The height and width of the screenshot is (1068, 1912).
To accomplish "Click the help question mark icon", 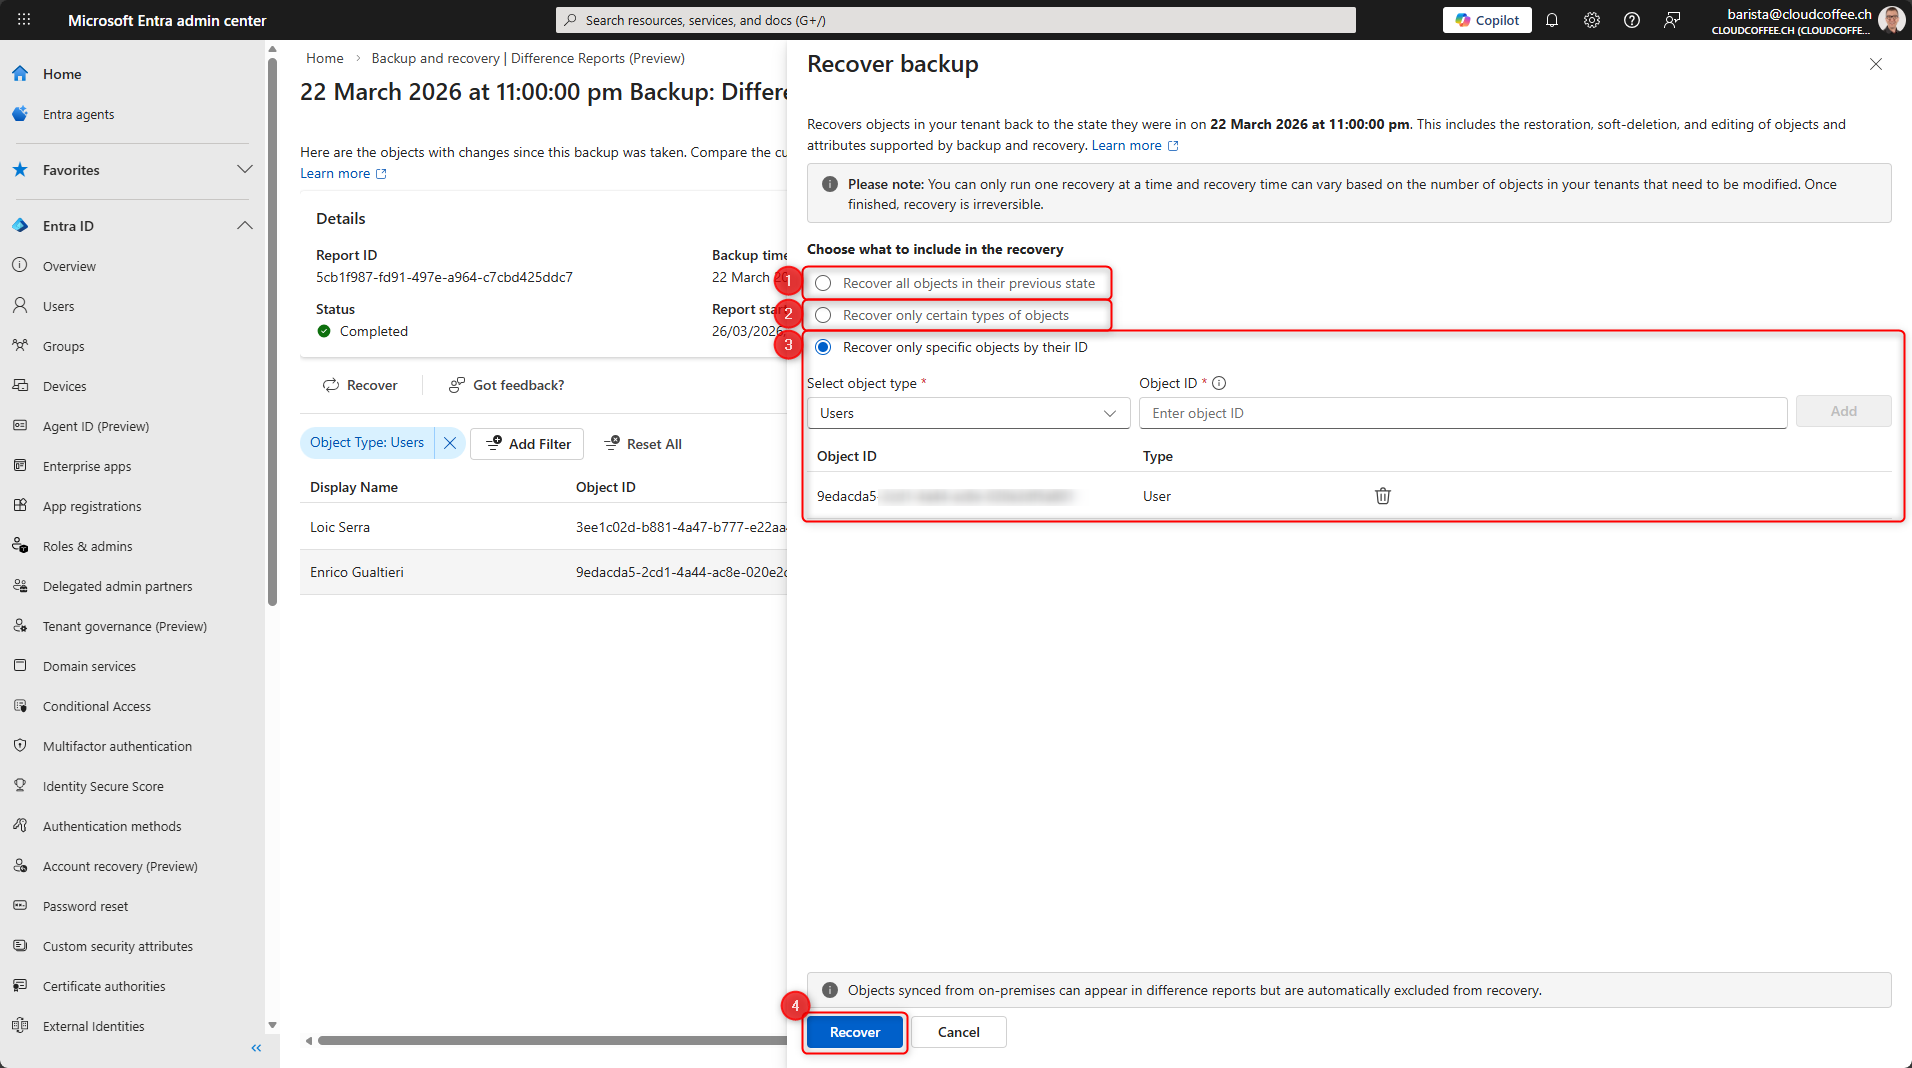I will pyautogui.click(x=1632, y=20).
